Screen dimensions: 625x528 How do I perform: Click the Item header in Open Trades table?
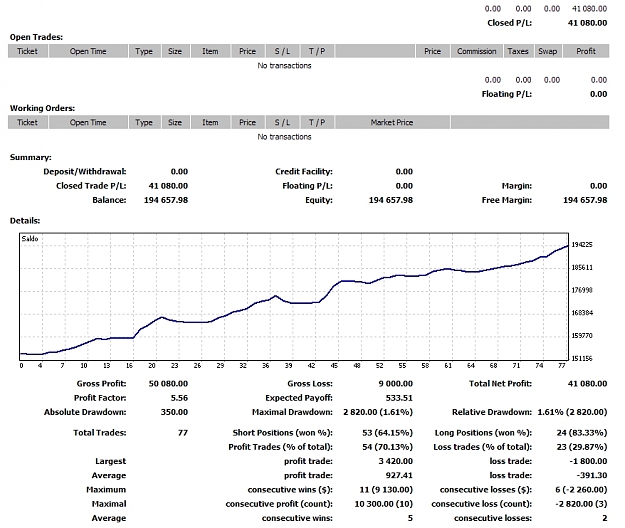pos(210,51)
